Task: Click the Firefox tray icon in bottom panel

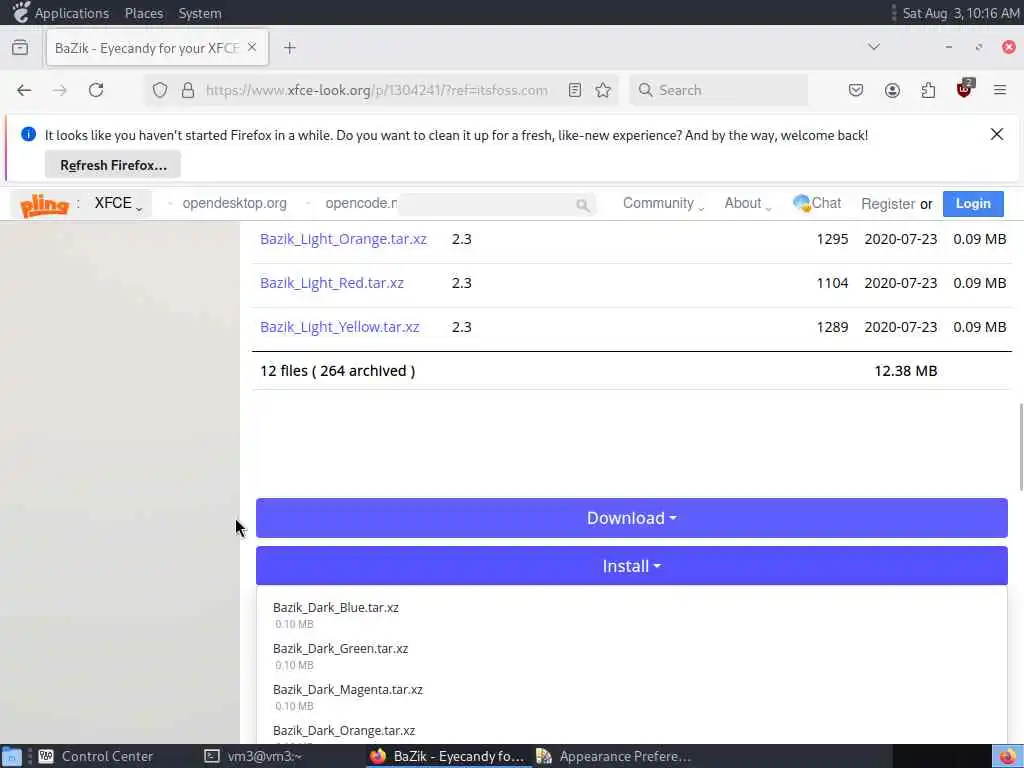Action: coord(1008,756)
